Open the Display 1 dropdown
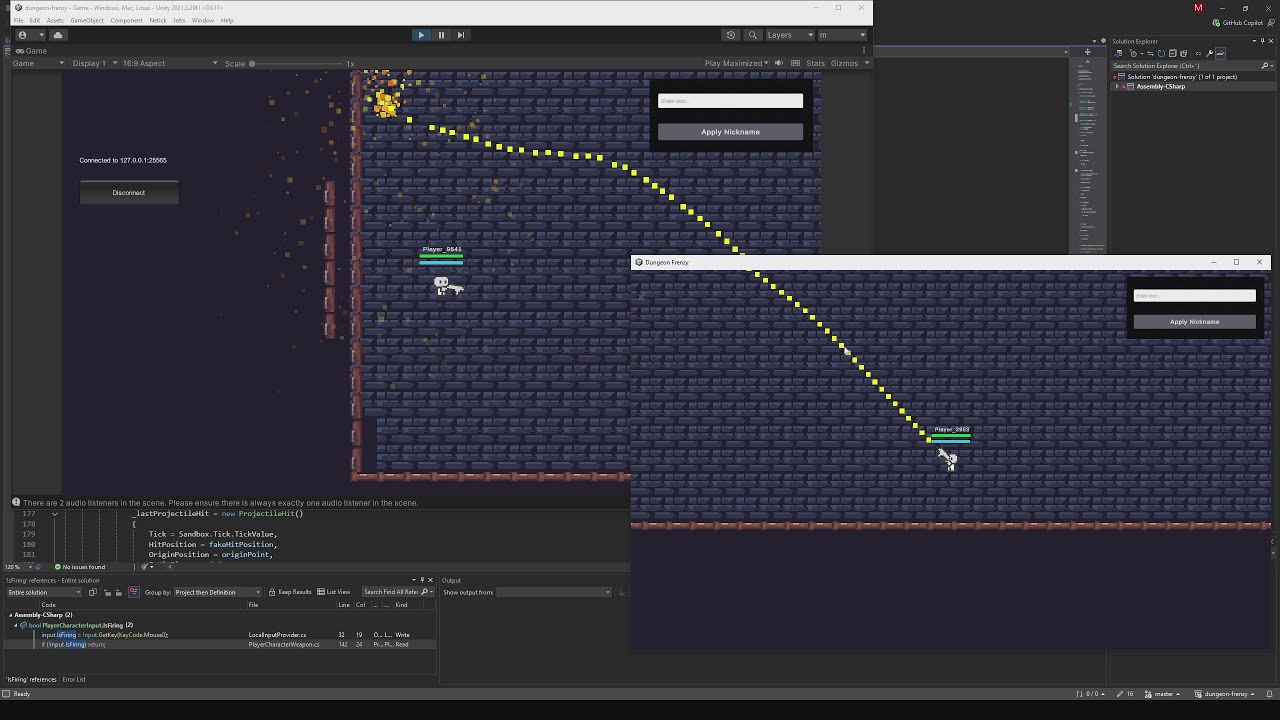This screenshot has height=720, width=1280. pyautogui.click(x=93, y=63)
